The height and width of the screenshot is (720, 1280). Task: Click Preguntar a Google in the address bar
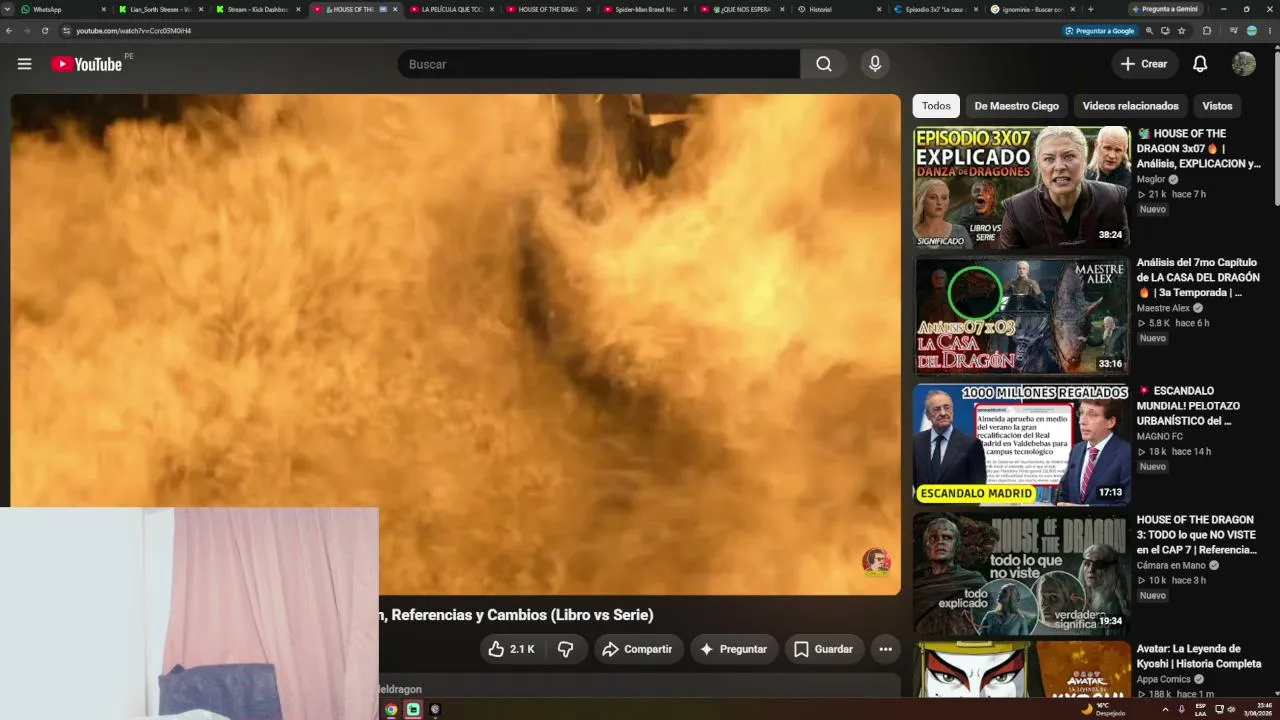[x=1100, y=31]
